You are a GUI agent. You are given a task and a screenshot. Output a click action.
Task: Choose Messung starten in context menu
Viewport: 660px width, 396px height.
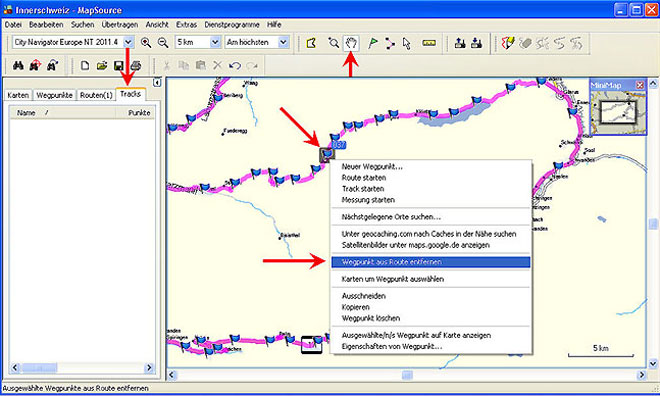431,200
